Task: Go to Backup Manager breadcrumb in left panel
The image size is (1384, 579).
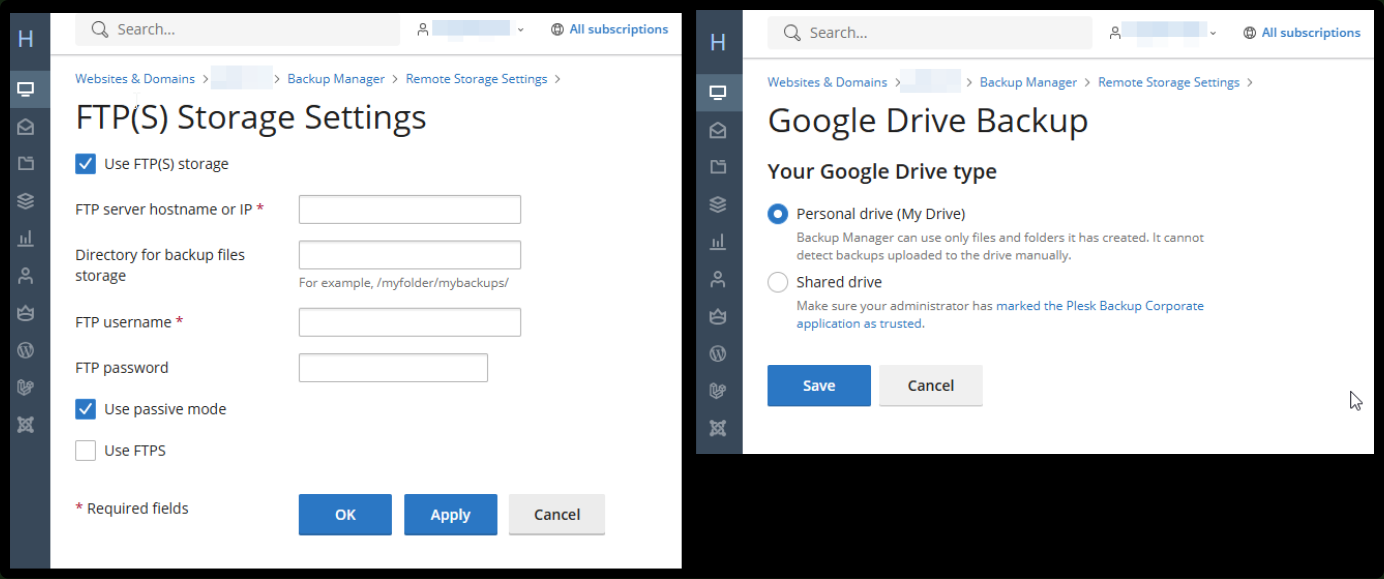Action: pyautogui.click(x=336, y=79)
